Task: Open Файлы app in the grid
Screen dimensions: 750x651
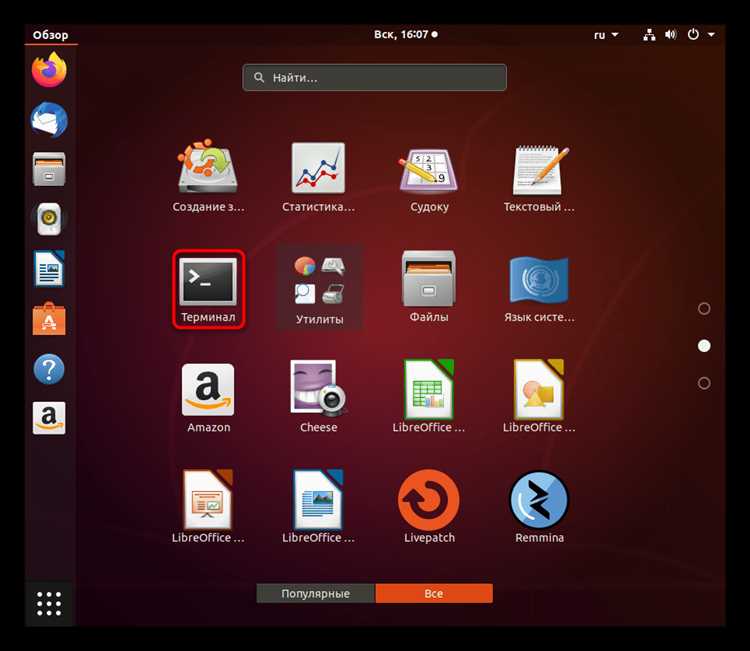Action: tap(429, 287)
